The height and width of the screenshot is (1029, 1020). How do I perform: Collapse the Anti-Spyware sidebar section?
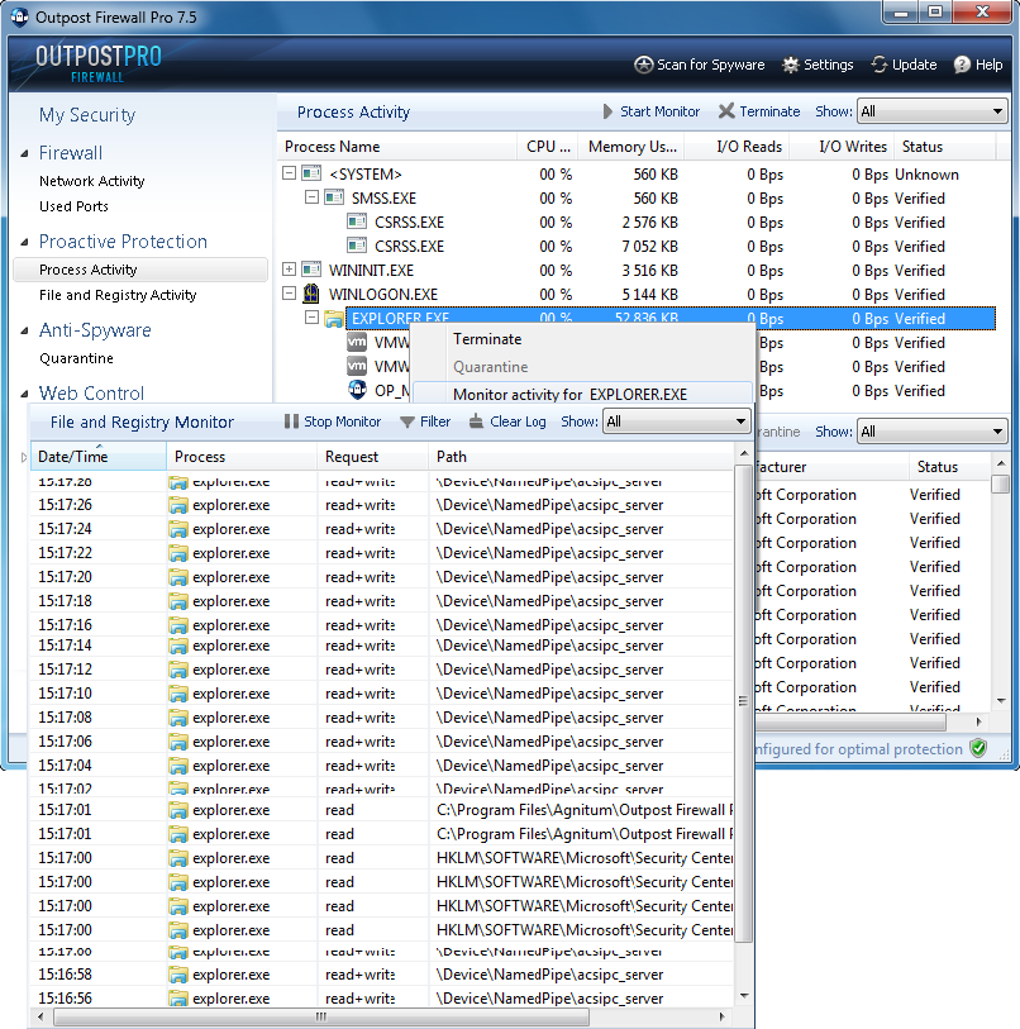24,331
